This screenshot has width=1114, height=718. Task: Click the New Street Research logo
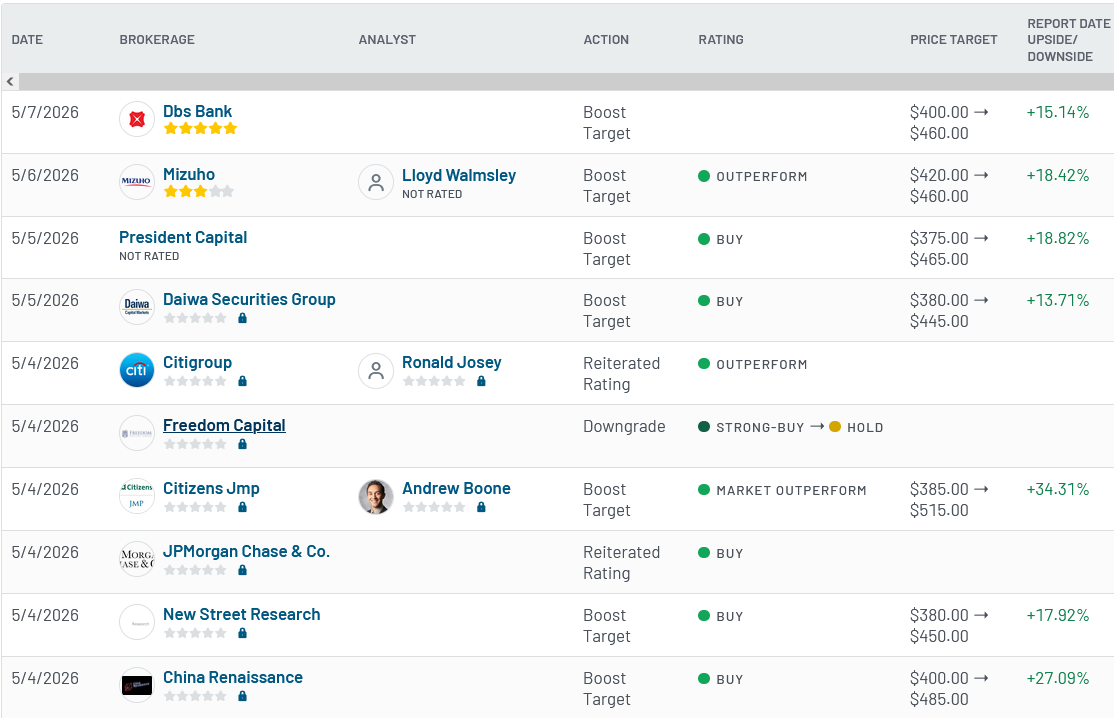[137, 622]
